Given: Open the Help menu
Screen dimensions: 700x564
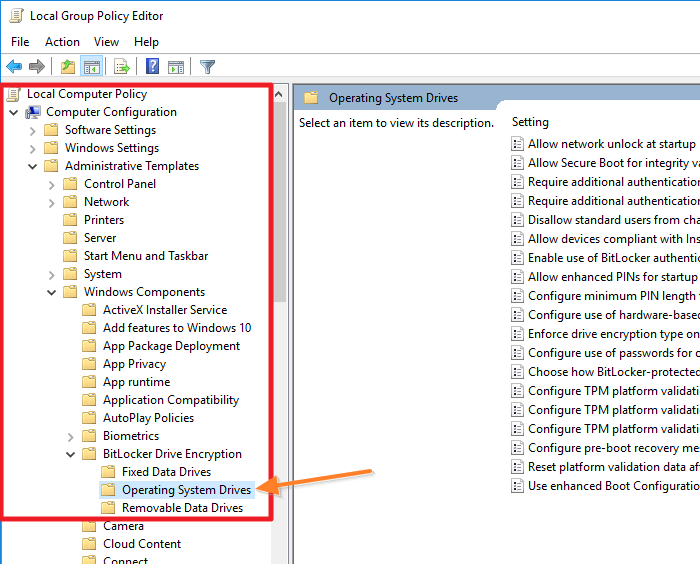Looking at the screenshot, I should (146, 42).
